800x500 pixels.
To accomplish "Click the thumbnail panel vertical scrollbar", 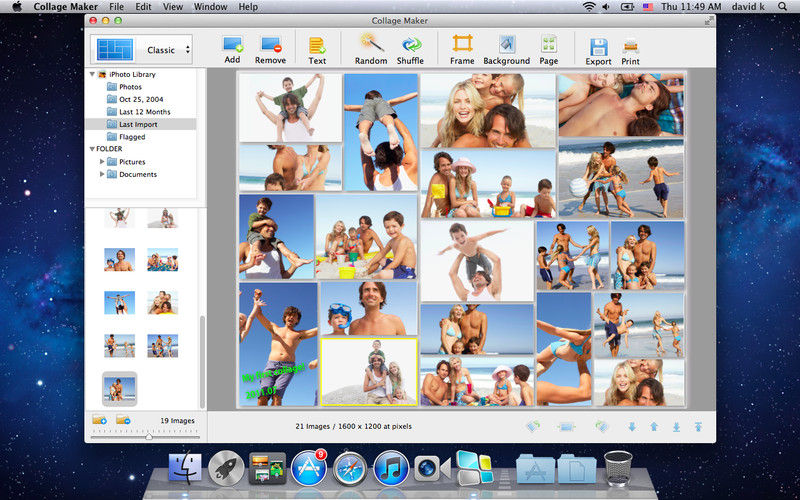I will click(203, 361).
